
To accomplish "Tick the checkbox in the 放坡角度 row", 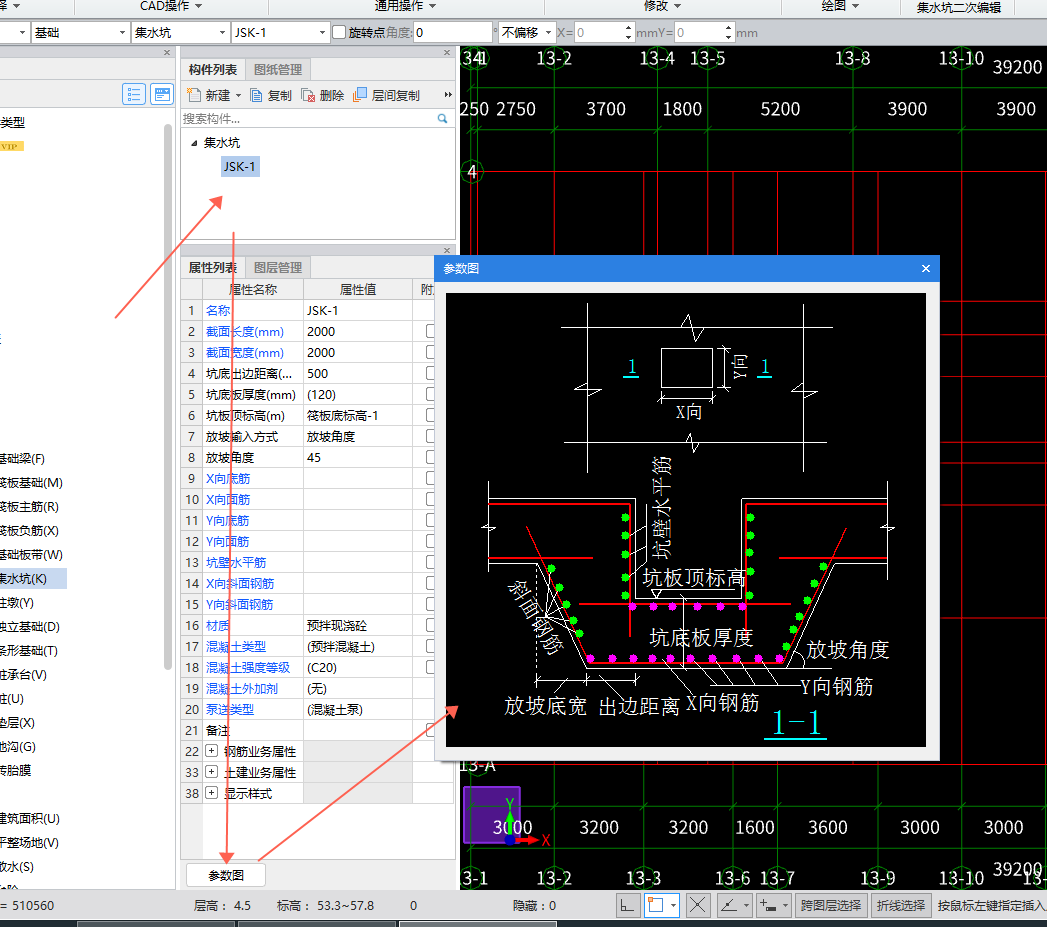I will coord(431,457).
